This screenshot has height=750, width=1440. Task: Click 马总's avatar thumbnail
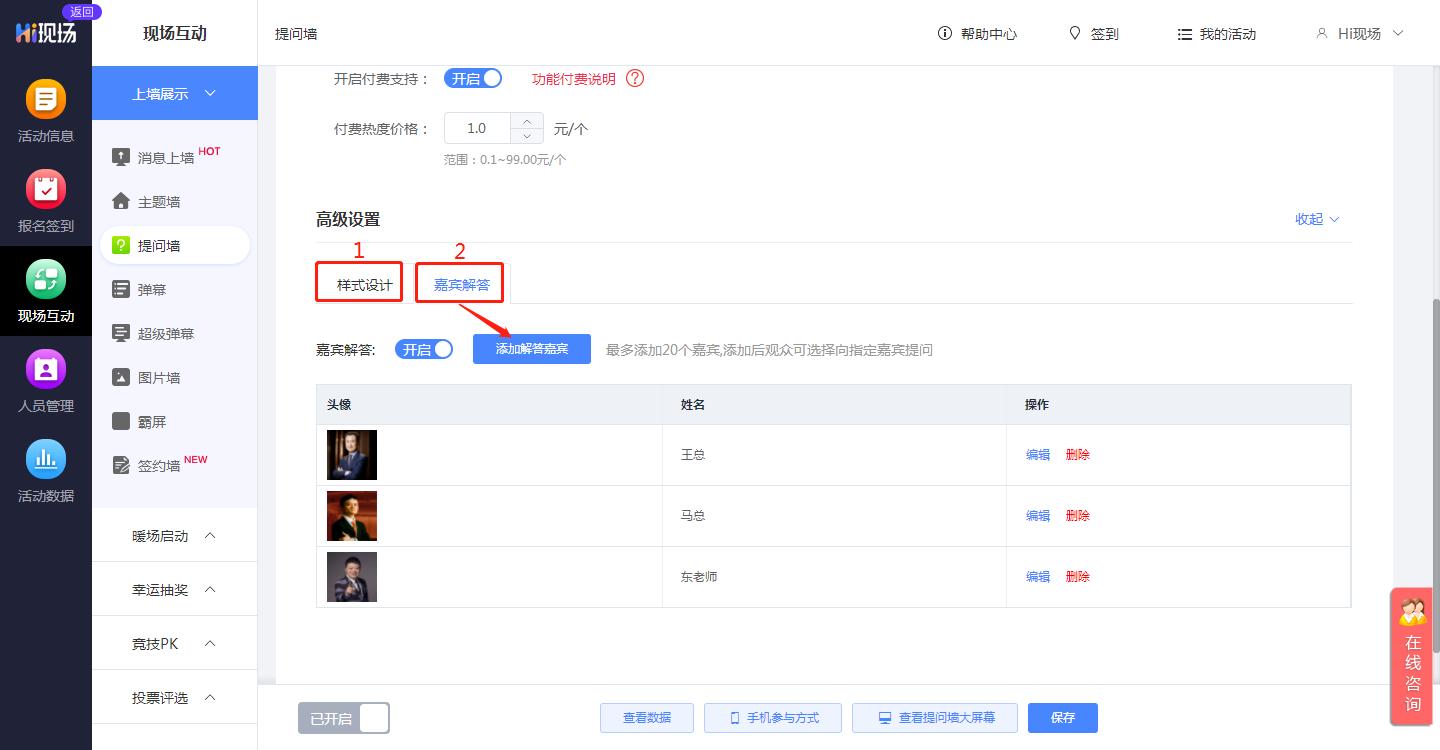pos(352,515)
